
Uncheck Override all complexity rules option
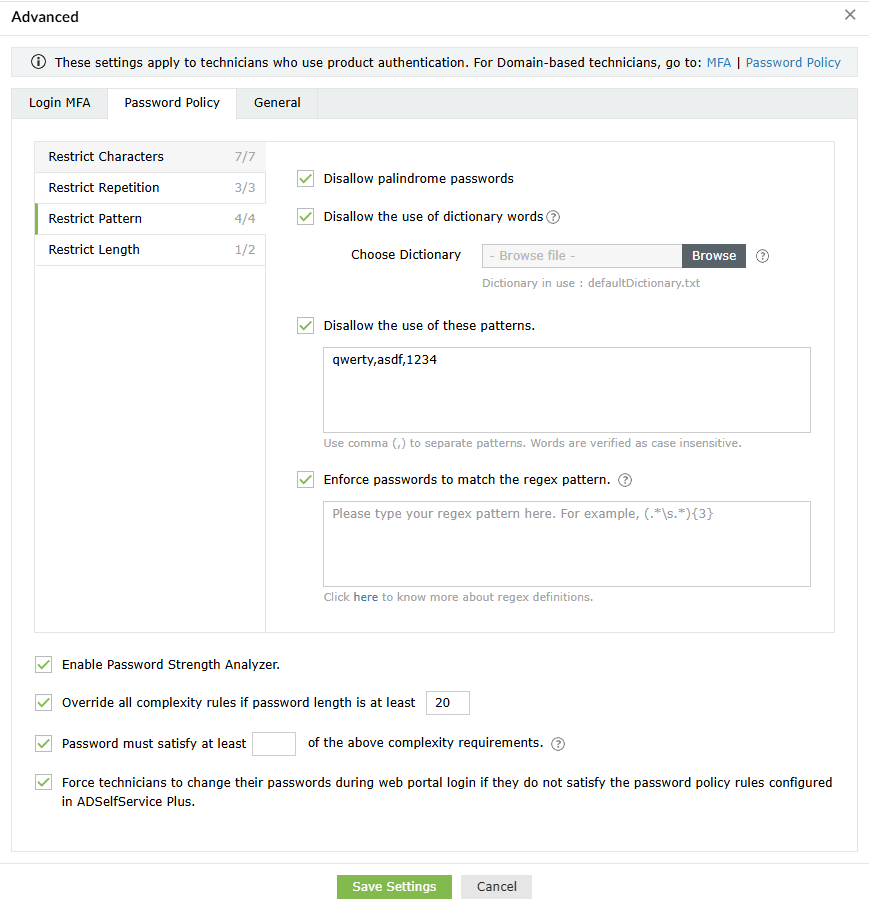43,702
